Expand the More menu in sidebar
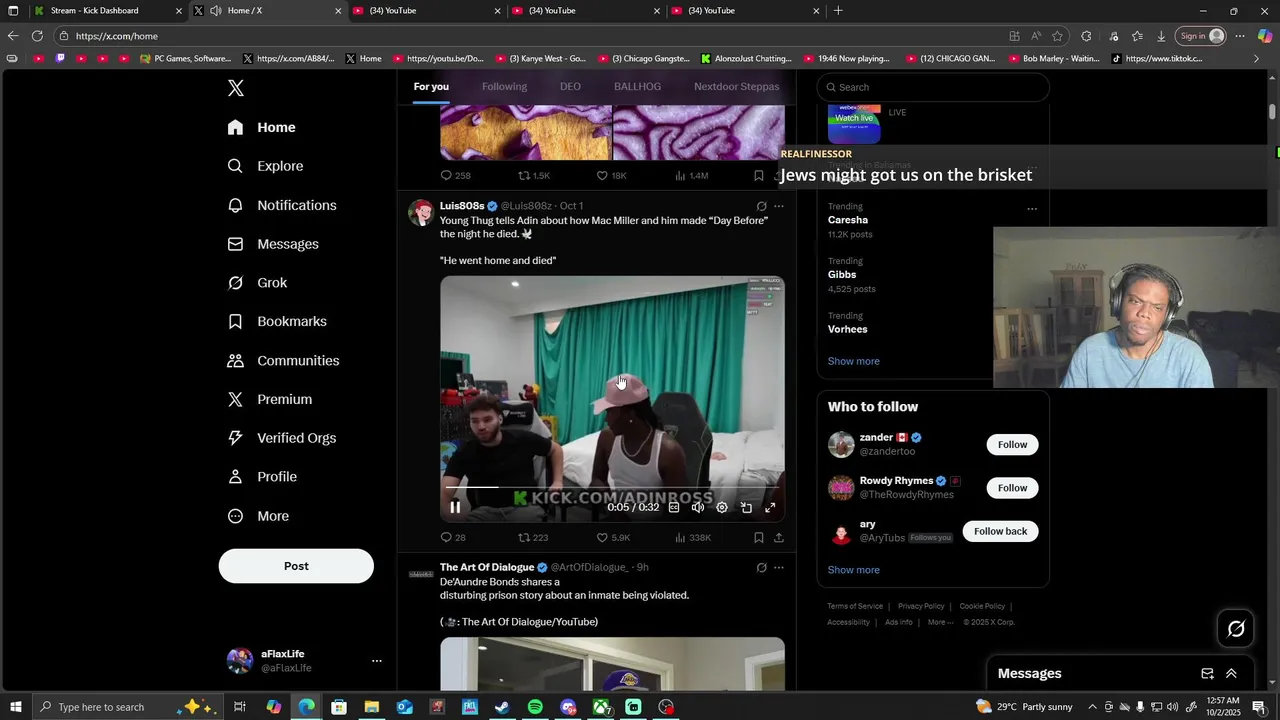Image resolution: width=1280 pixels, height=720 pixels. coord(259,516)
